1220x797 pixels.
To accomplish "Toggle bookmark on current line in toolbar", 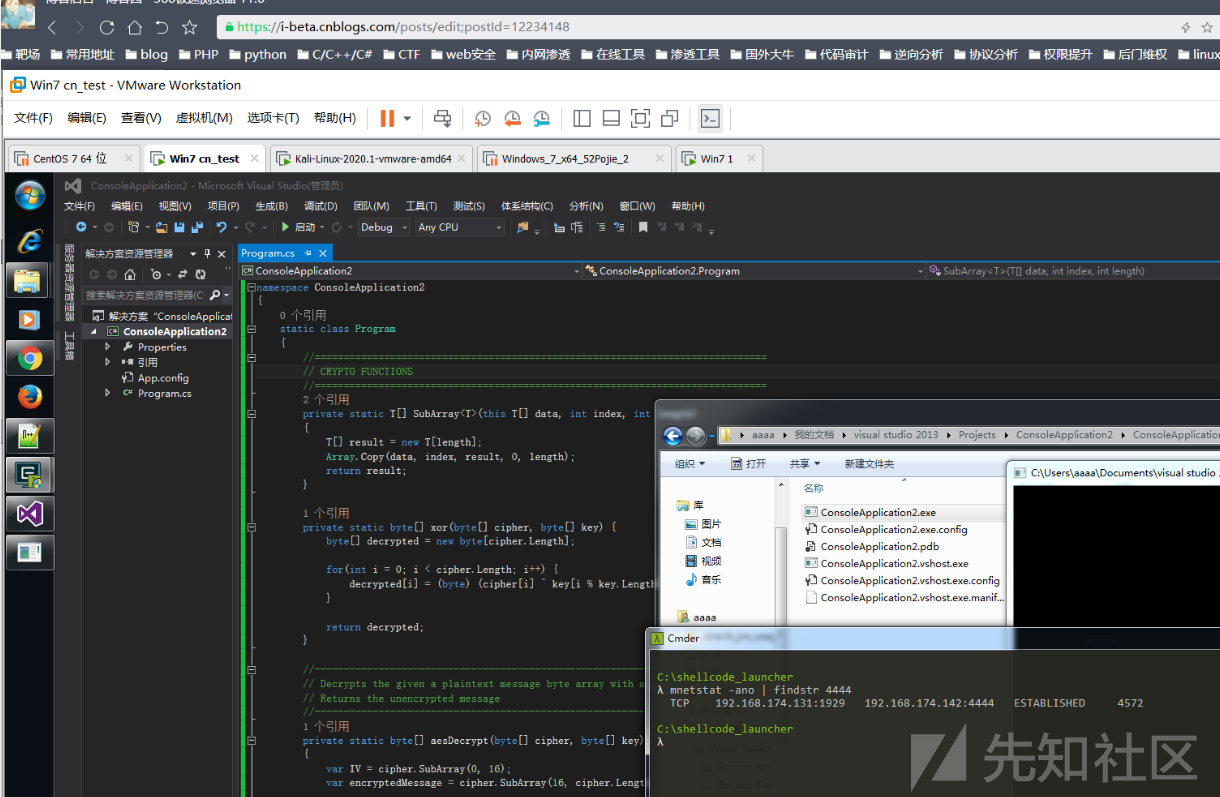I will (x=644, y=228).
